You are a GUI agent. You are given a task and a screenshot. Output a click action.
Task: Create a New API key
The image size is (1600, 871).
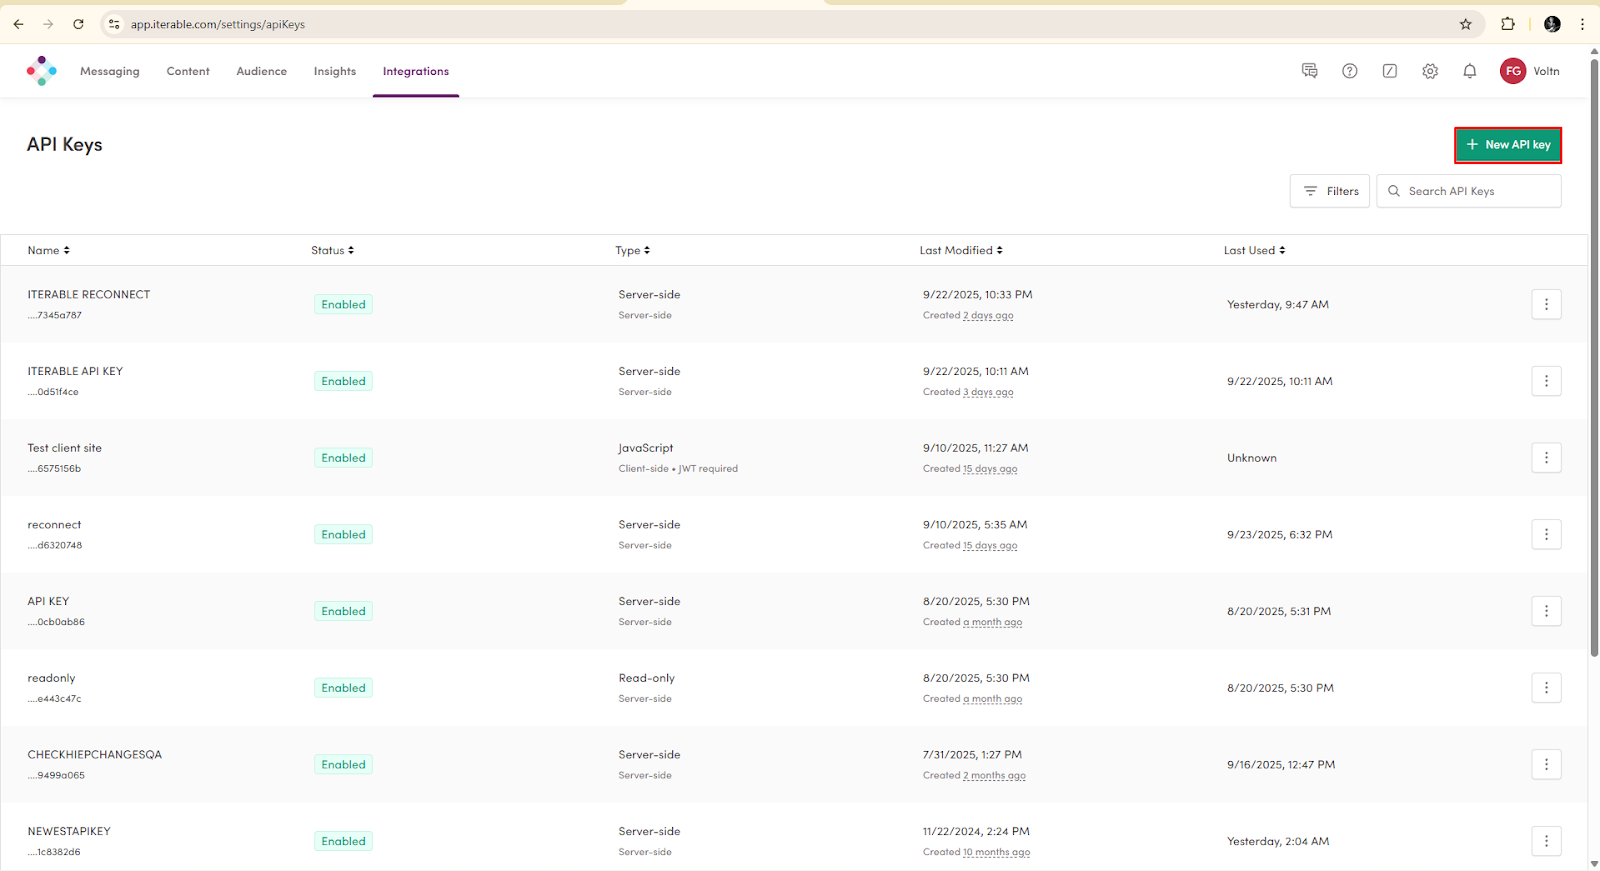pyautogui.click(x=1507, y=145)
